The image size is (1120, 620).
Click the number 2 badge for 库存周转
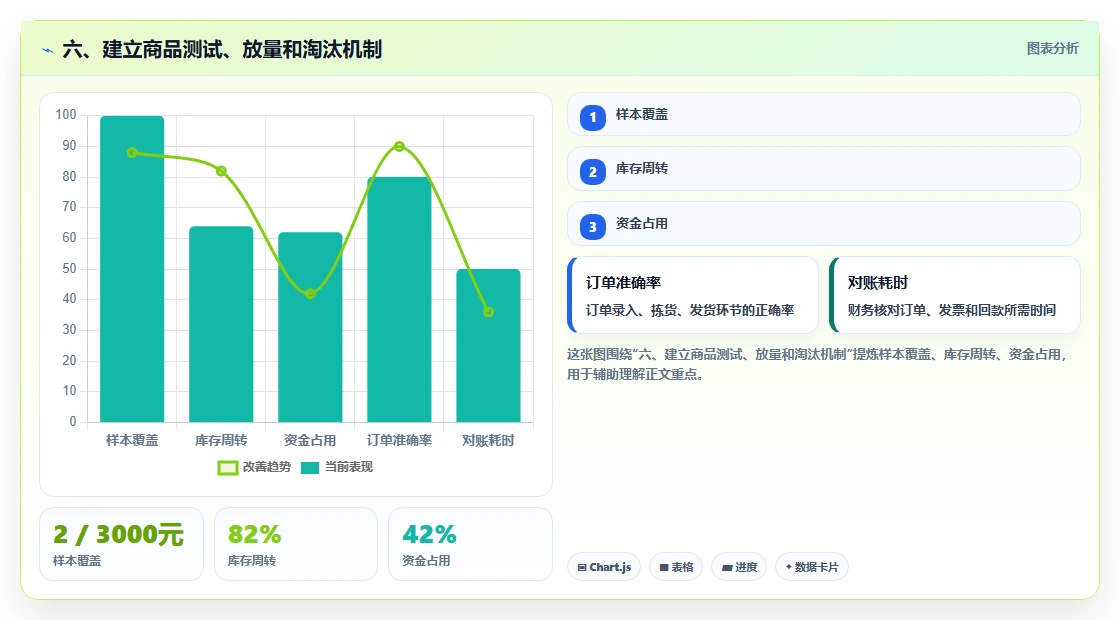(x=592, y=171)
